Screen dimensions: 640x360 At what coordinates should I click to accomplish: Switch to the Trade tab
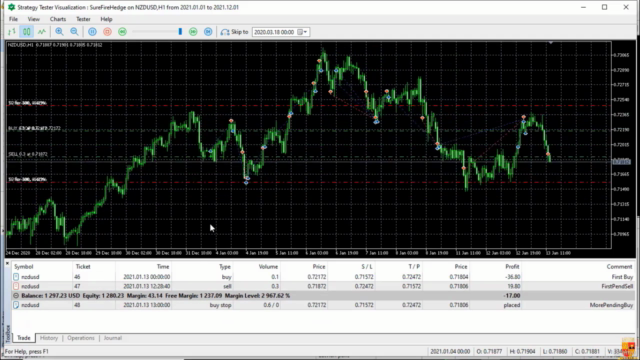24,338
